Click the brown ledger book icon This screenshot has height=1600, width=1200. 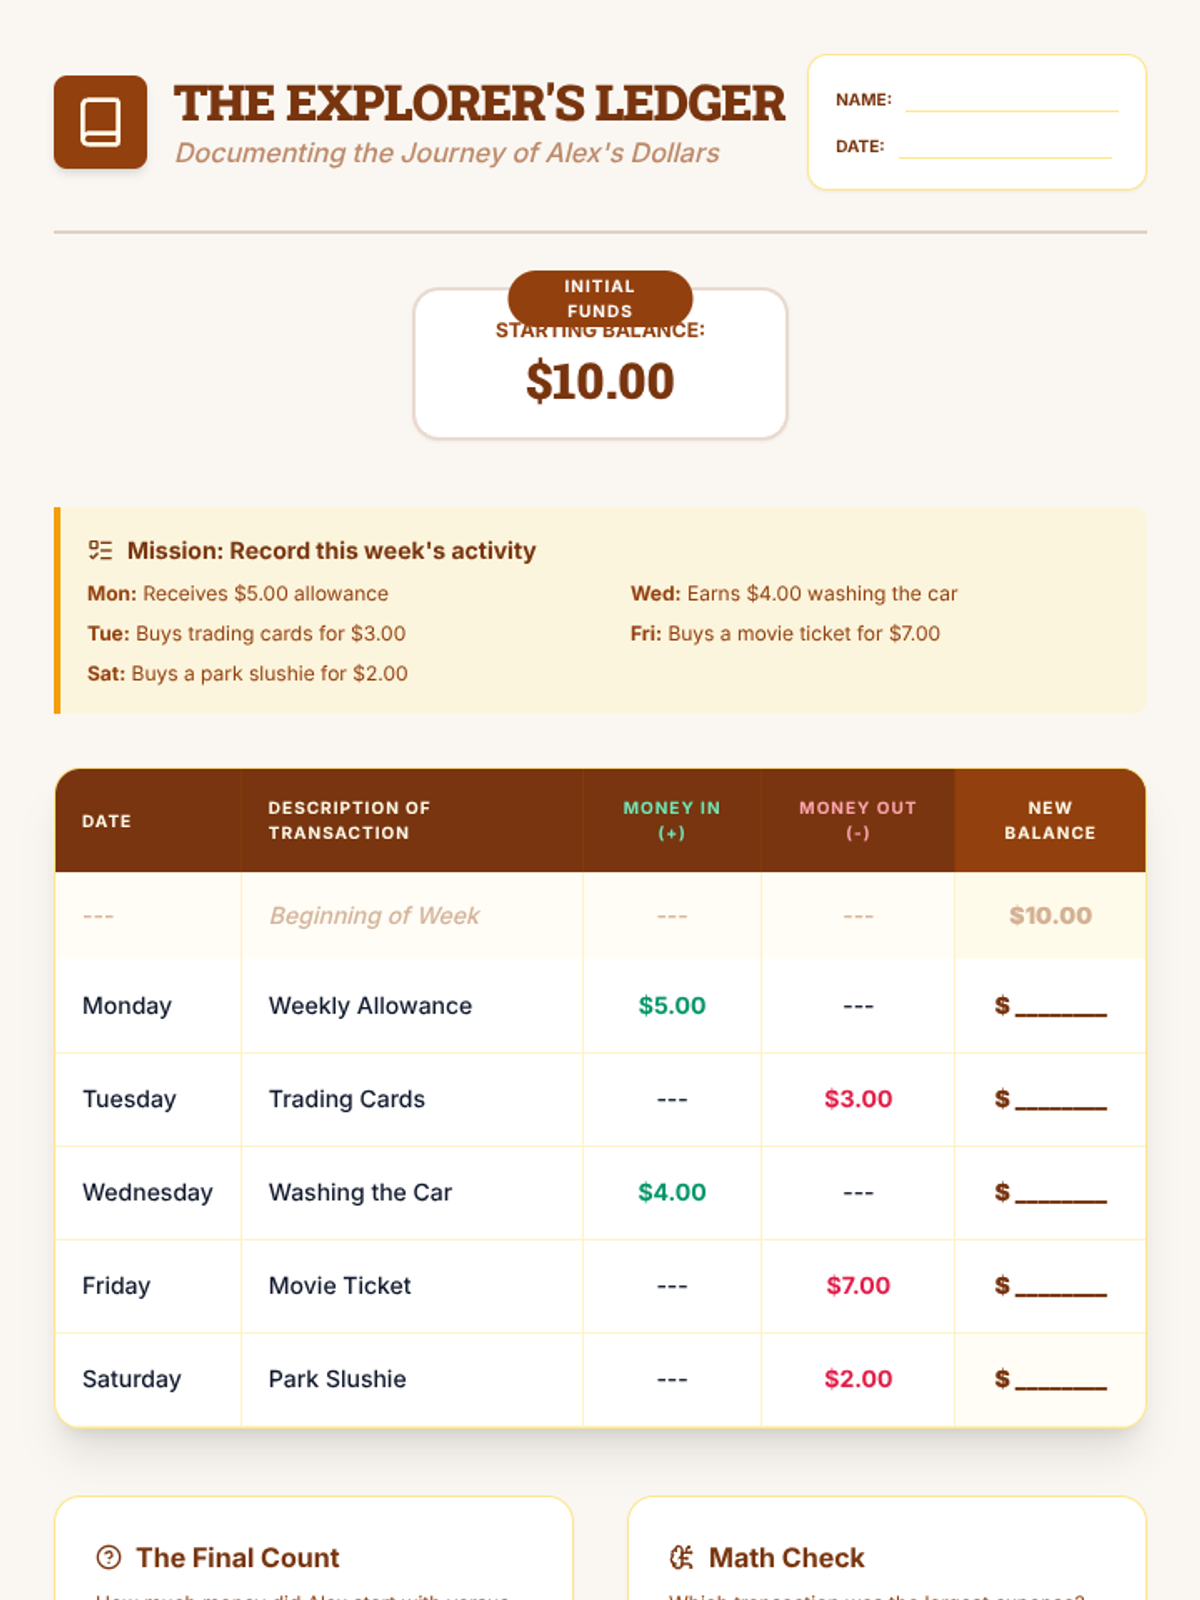pyautogui.click(x=100, y=122)
